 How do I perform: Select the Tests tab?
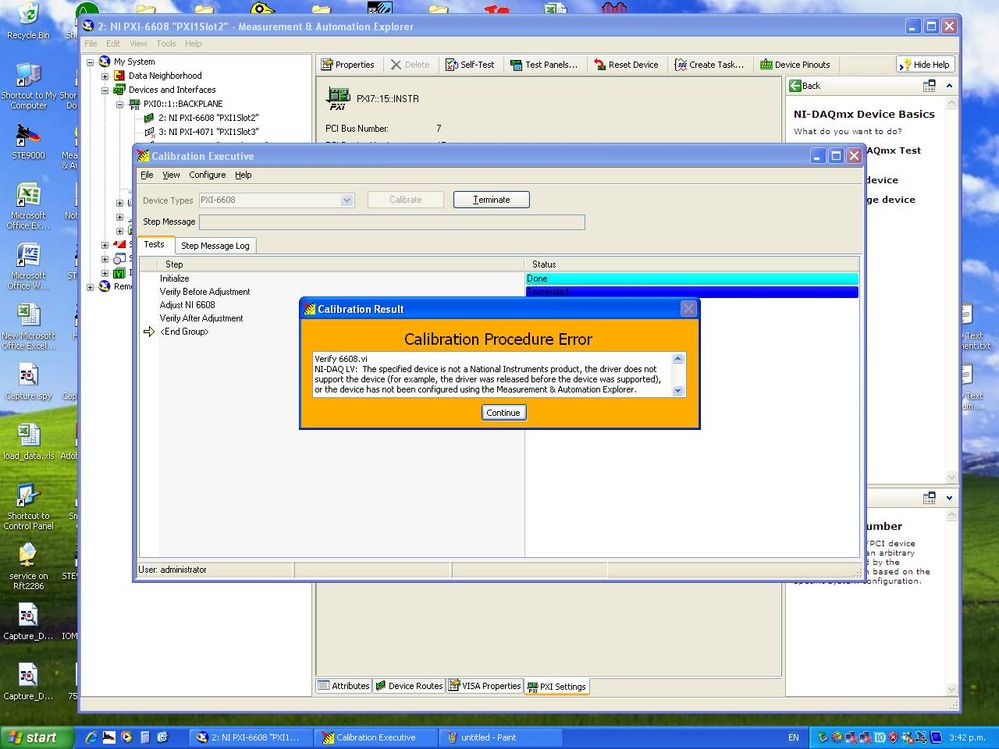point(154,244)
